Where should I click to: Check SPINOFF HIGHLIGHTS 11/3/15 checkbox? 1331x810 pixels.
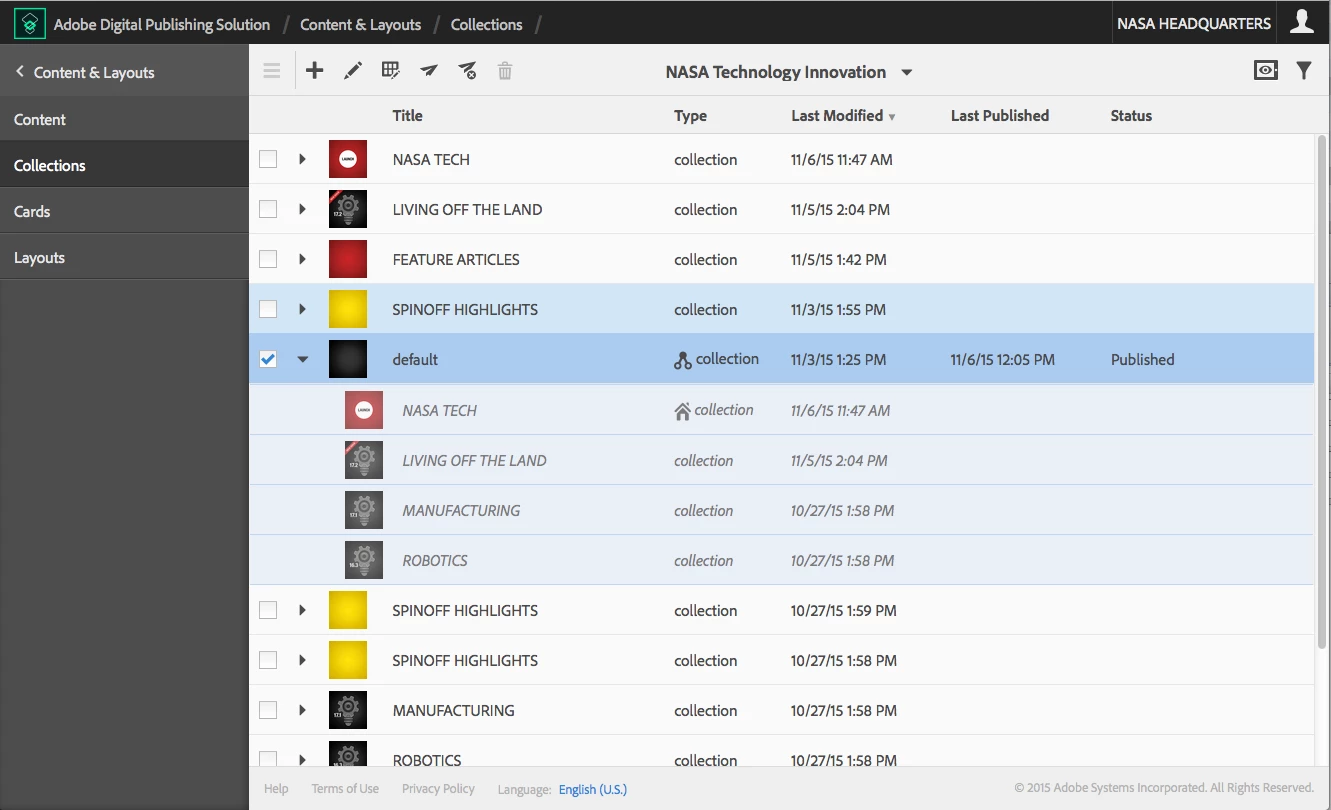point(268,309)
